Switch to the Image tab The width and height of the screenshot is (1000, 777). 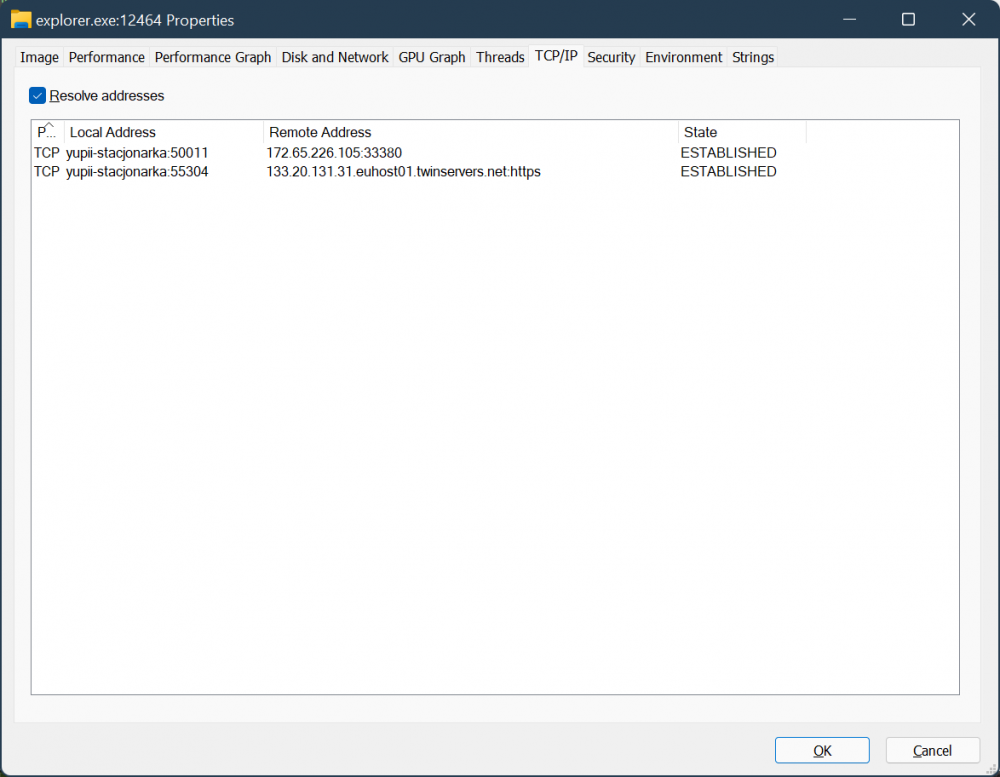click(39, 57)
